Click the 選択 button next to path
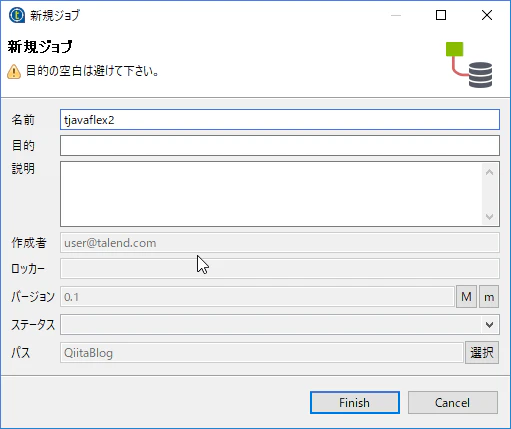Viewport: 511px width, 429px height. (x=482, y=352)
